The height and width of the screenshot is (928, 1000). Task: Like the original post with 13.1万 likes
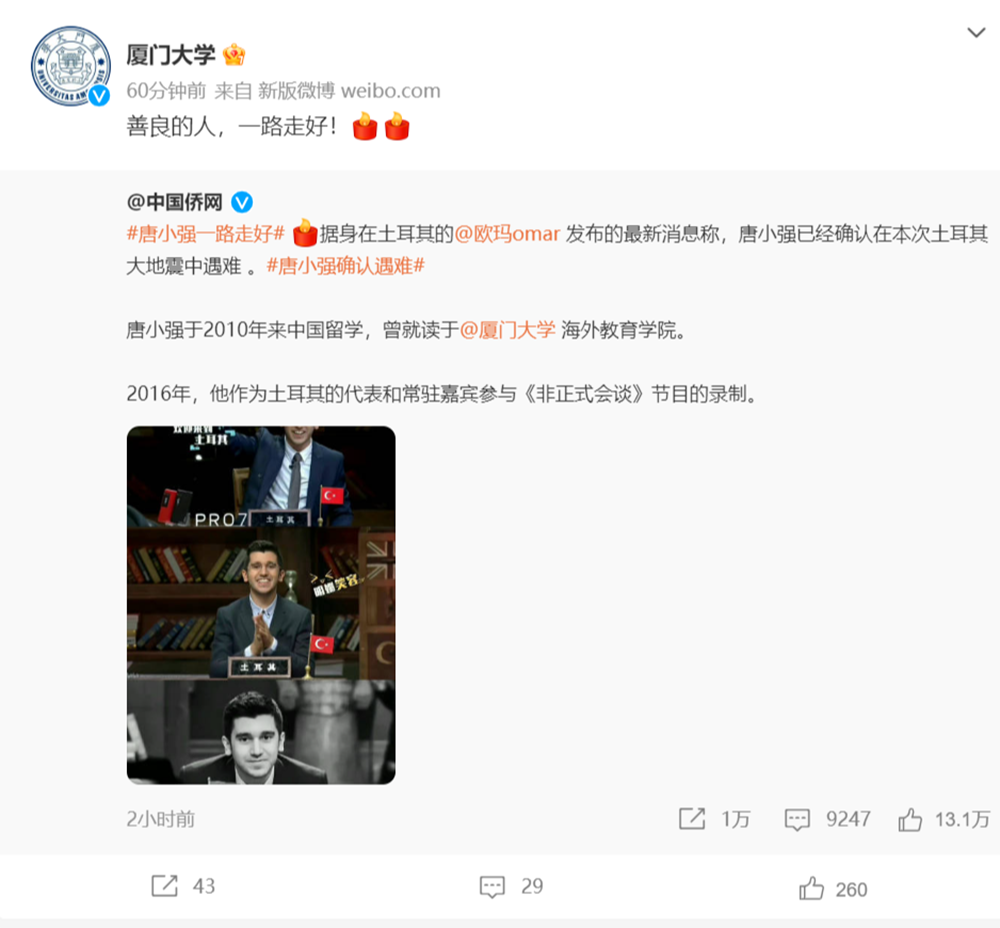pos(944,819)
